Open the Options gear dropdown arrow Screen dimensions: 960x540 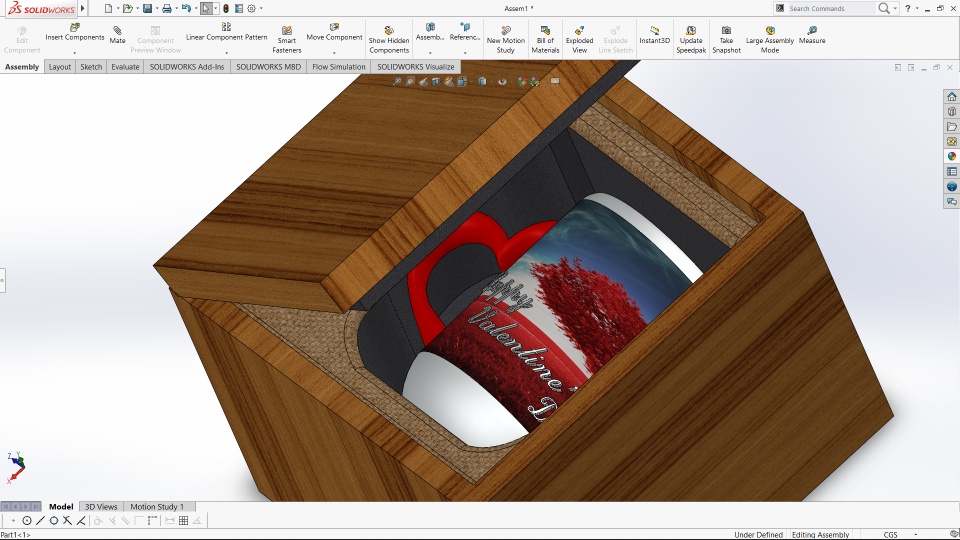pos(261,9)
